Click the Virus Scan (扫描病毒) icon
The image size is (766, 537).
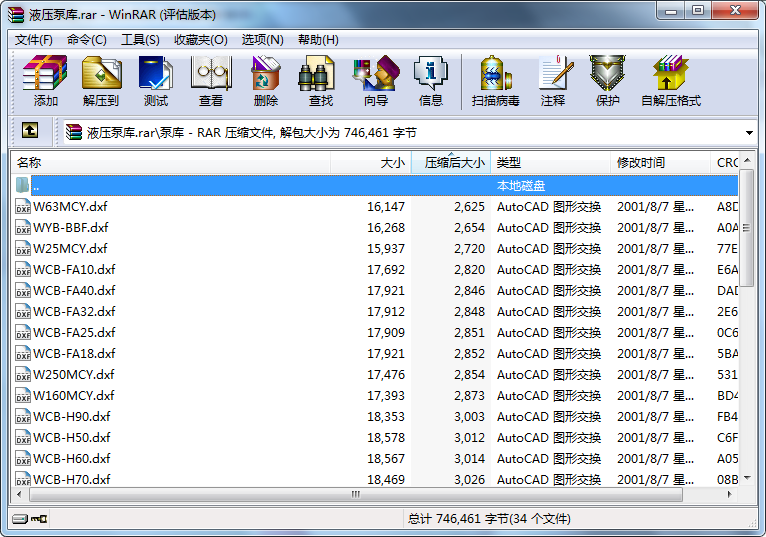click(495, 81)
